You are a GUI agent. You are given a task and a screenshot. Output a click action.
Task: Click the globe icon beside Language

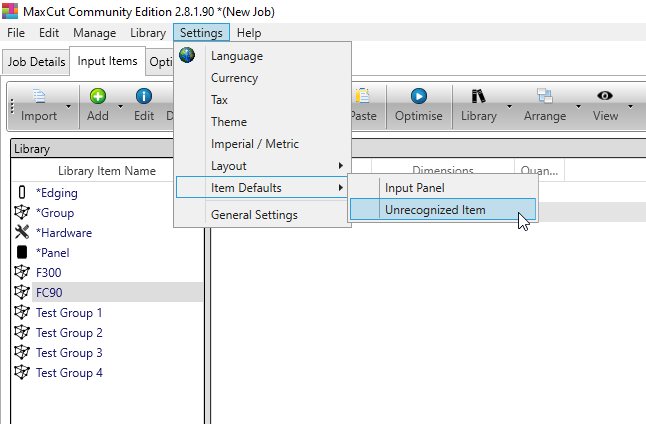pyautogui.click(x=187, y=55)
